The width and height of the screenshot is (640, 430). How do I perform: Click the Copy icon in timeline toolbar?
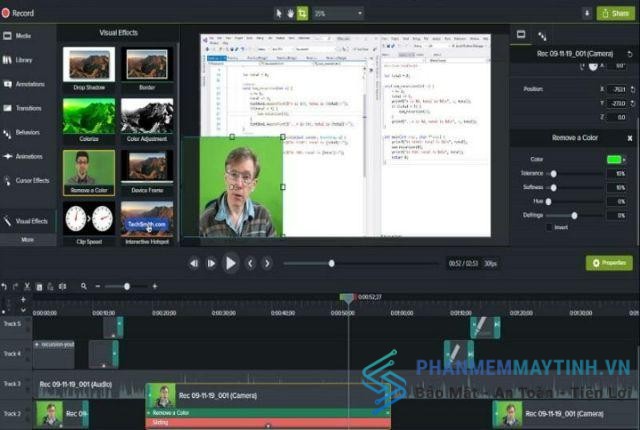click(39, 287)
